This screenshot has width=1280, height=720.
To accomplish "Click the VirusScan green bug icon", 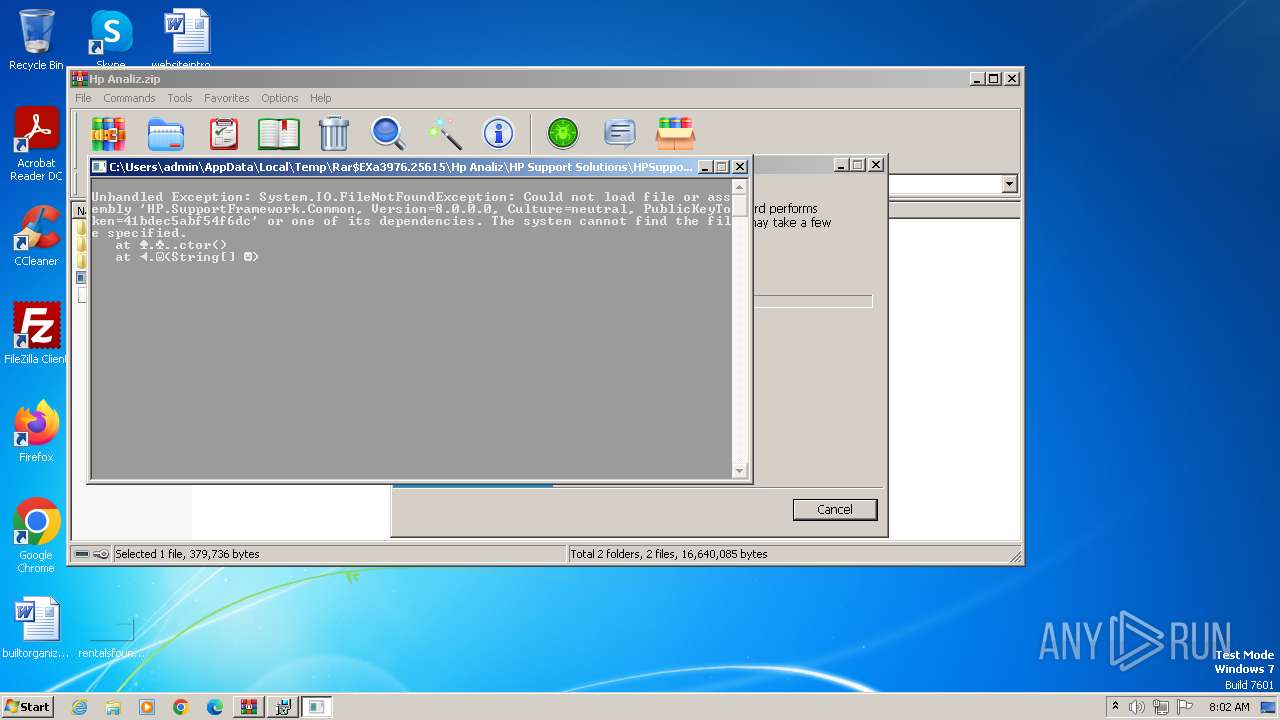I will coord(563,133).
